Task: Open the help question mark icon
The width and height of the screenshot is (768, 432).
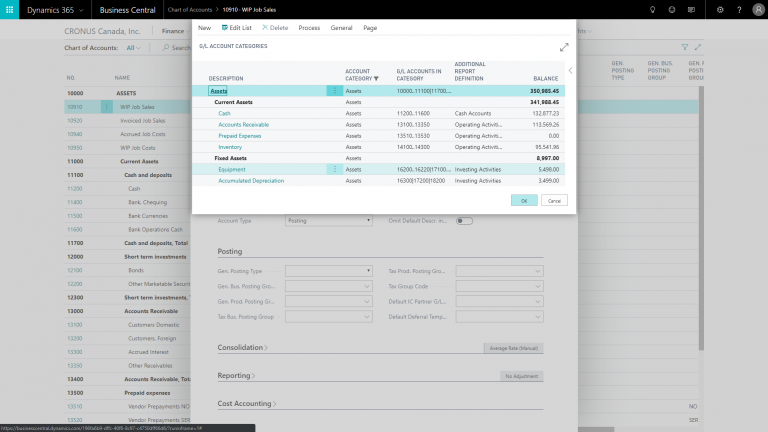Action: (739, 10)
